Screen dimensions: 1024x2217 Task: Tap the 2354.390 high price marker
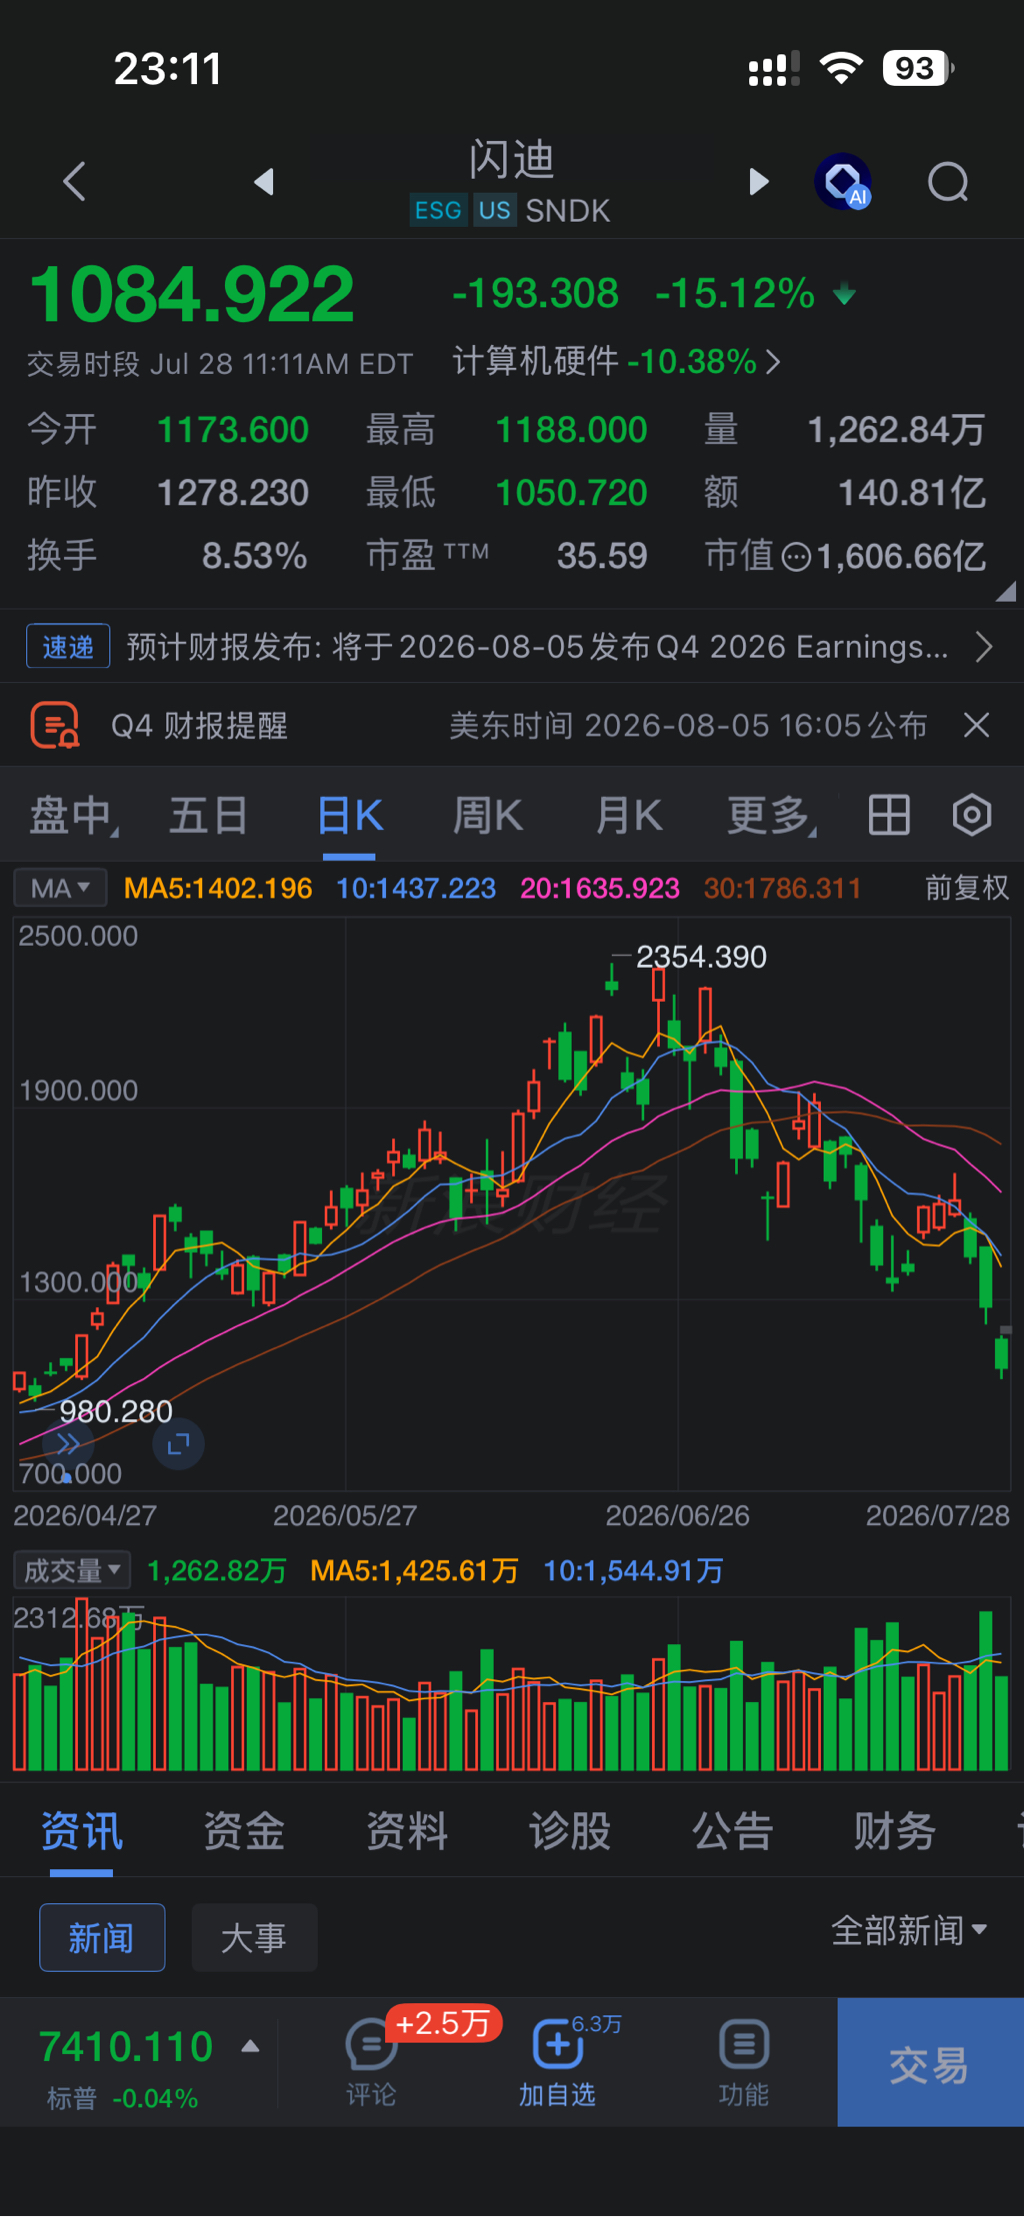[701, 957]
